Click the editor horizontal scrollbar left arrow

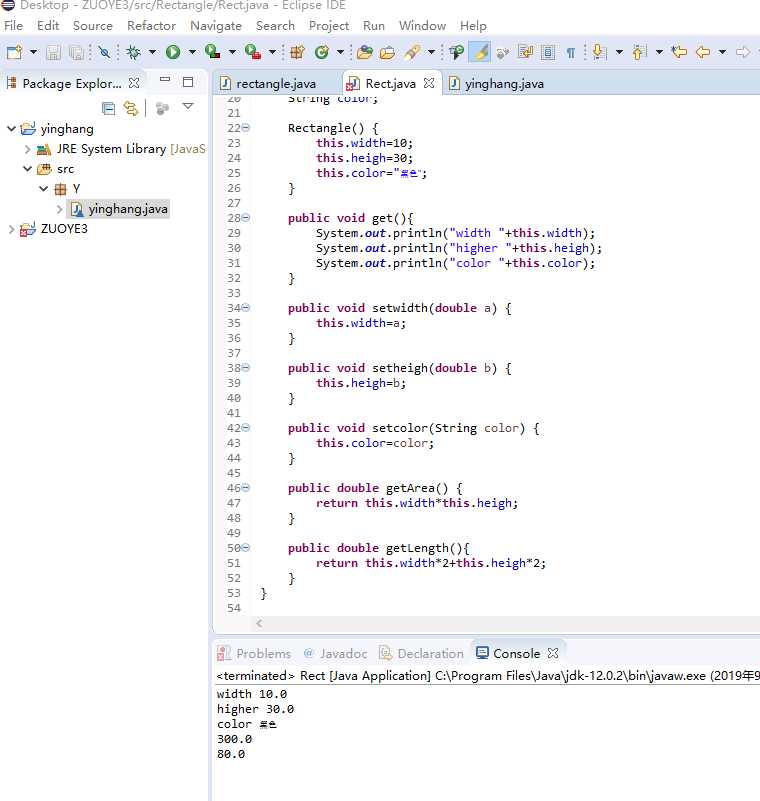click(259, 623)
